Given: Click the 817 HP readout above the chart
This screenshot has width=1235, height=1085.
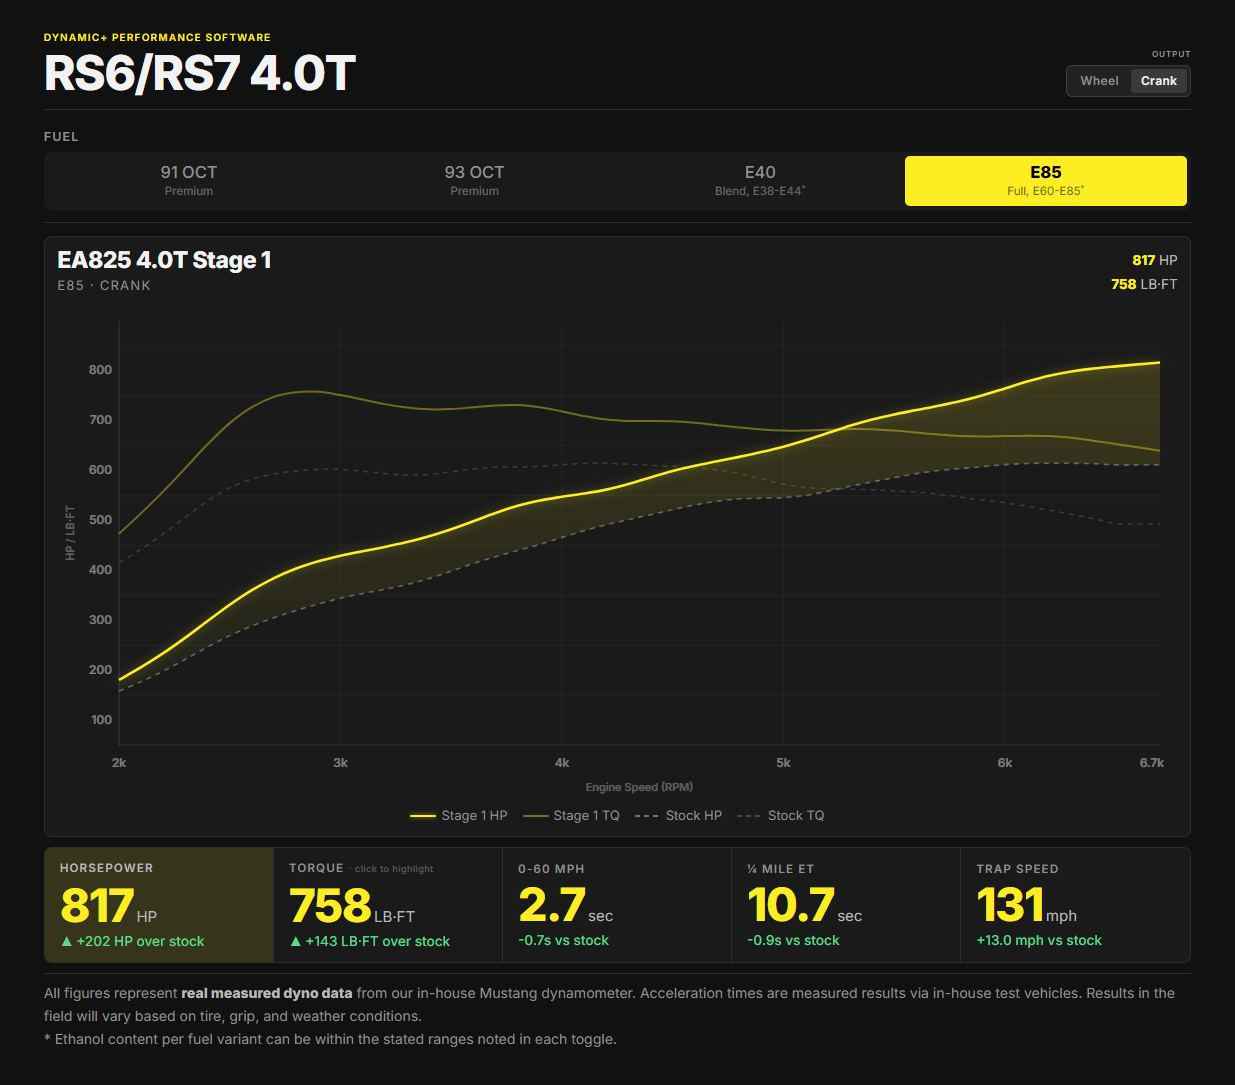Looking at the screenshot, I should [1155, 260].
